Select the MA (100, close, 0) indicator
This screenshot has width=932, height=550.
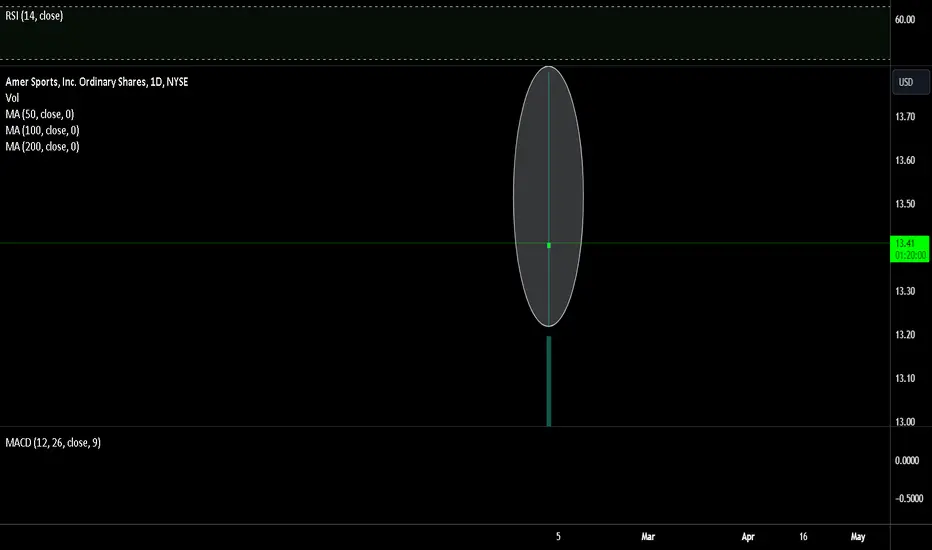pos(42,130)
